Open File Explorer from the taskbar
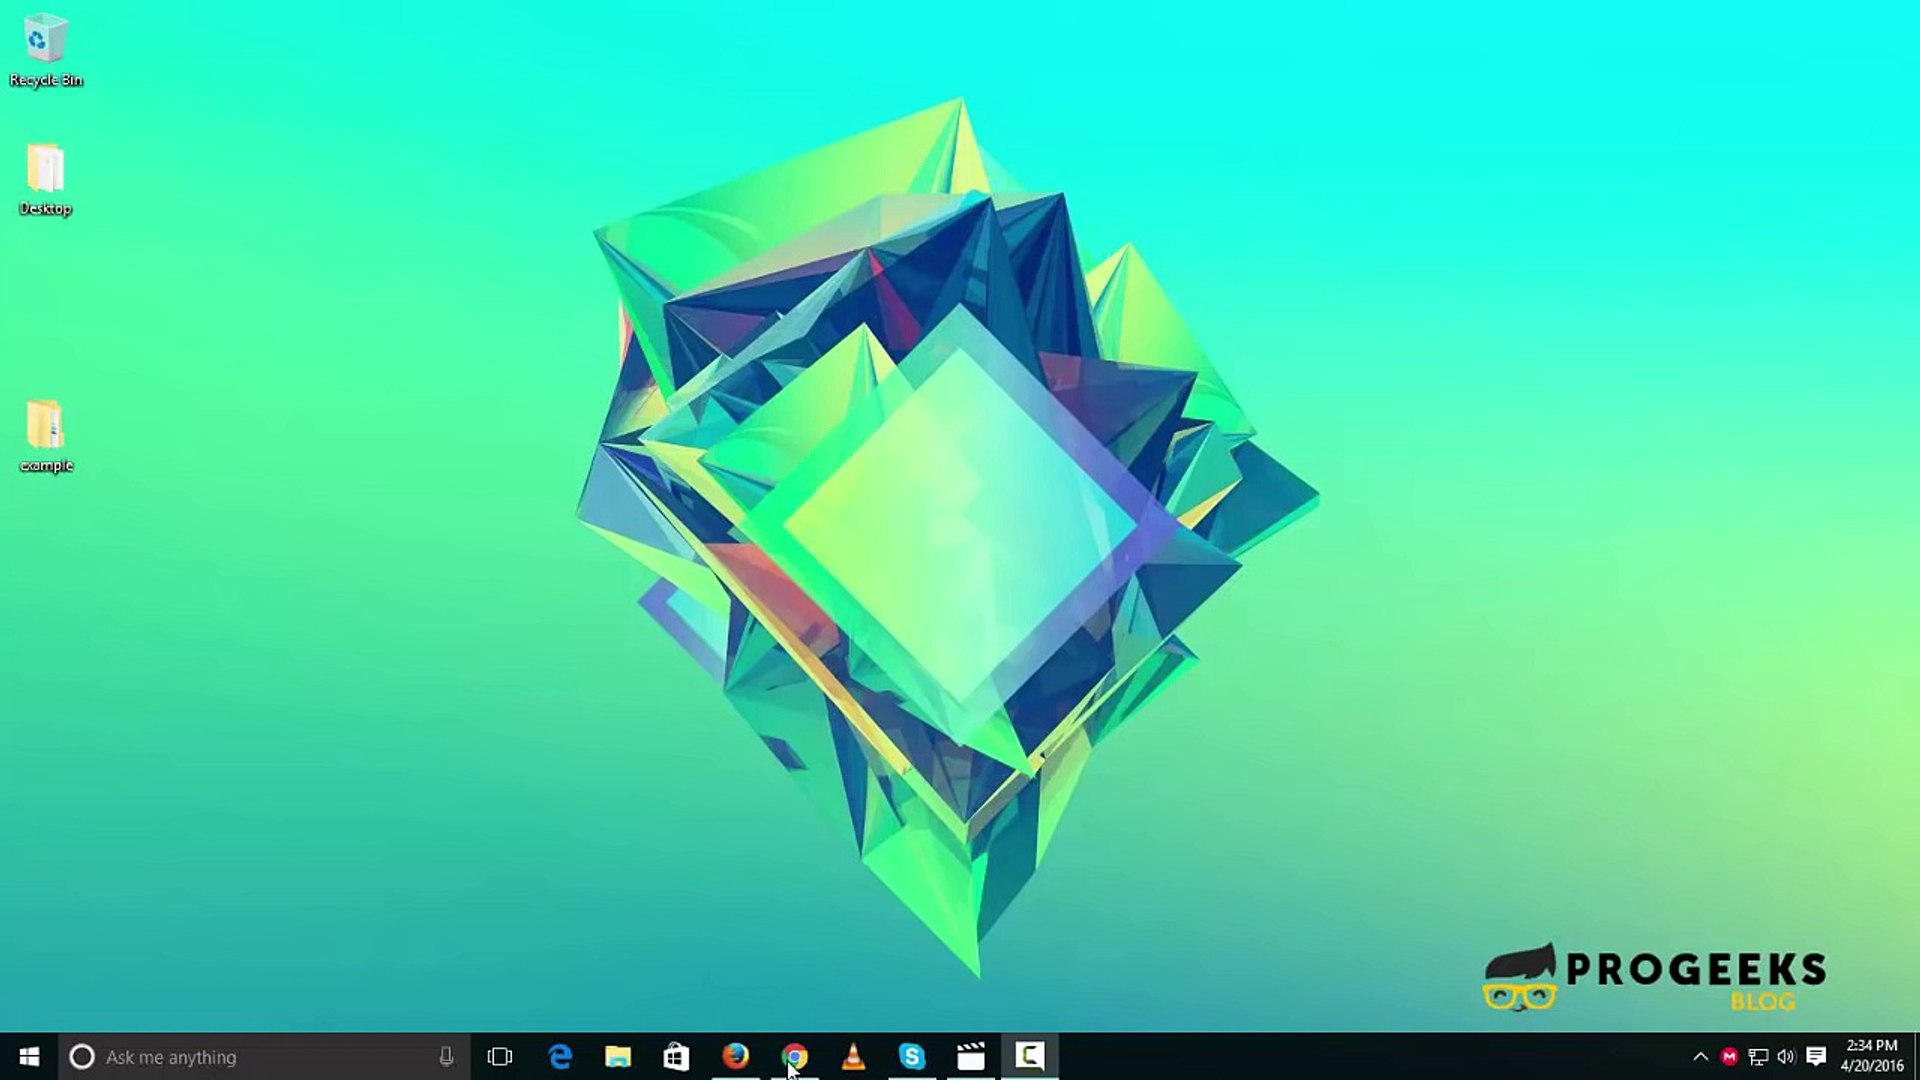Image resolution: width=1920 pixels, height=1080 pixels. point(618,1056)
